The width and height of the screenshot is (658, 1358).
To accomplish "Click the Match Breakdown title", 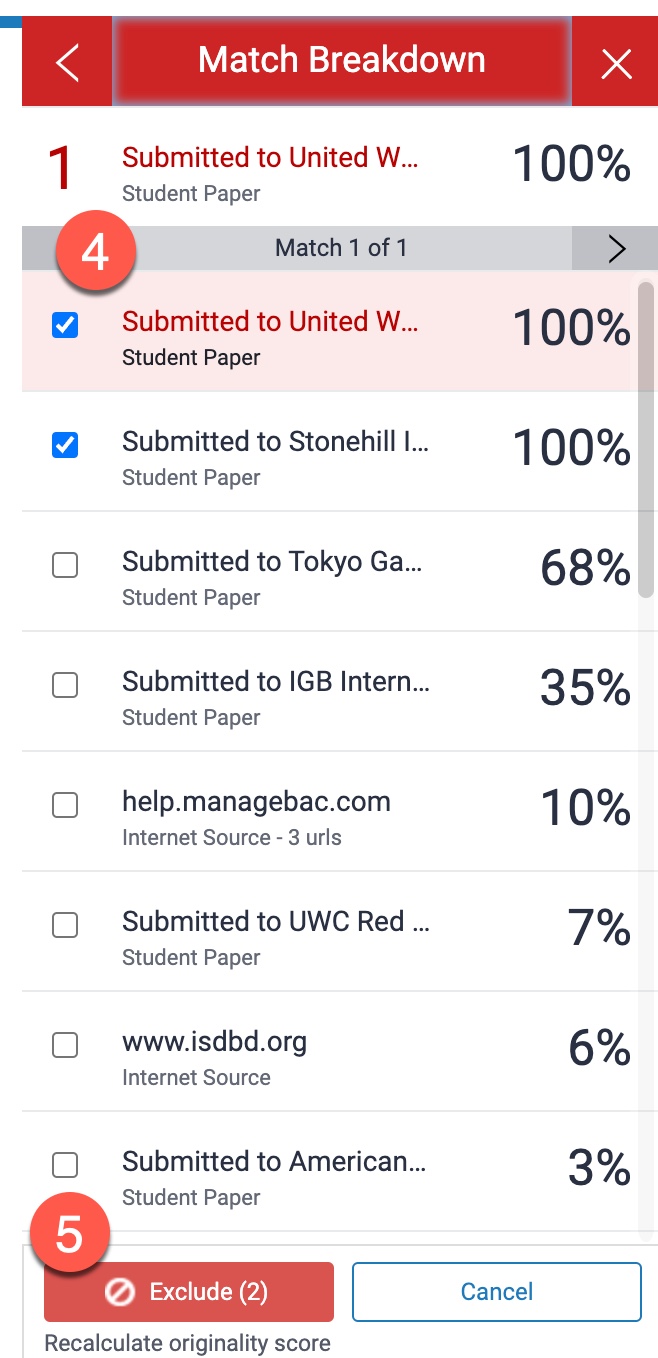I will [341, 60].
